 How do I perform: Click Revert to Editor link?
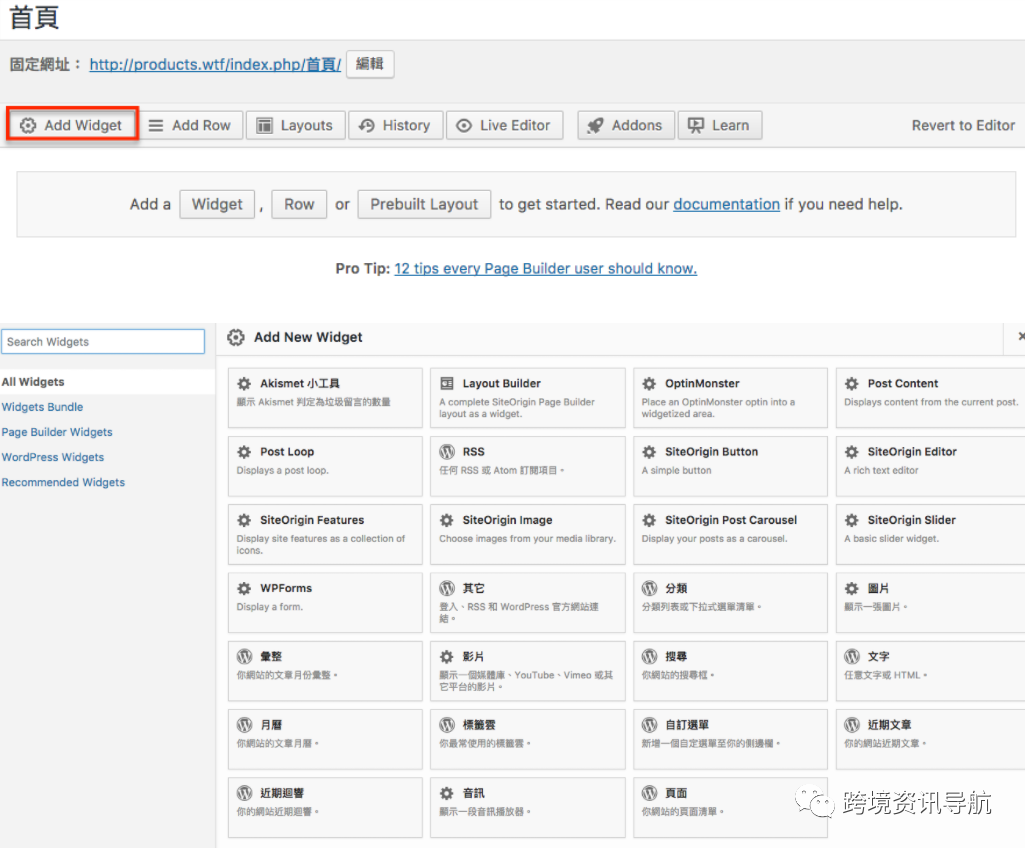point(963,125)
